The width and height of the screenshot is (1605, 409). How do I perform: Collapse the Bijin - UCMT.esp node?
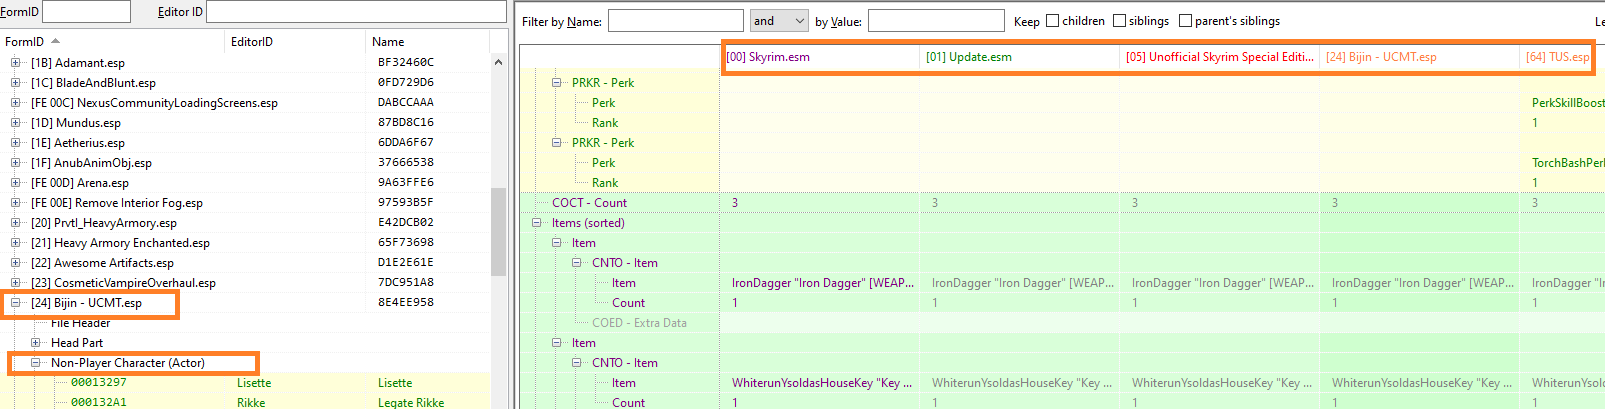click(15, 303)
